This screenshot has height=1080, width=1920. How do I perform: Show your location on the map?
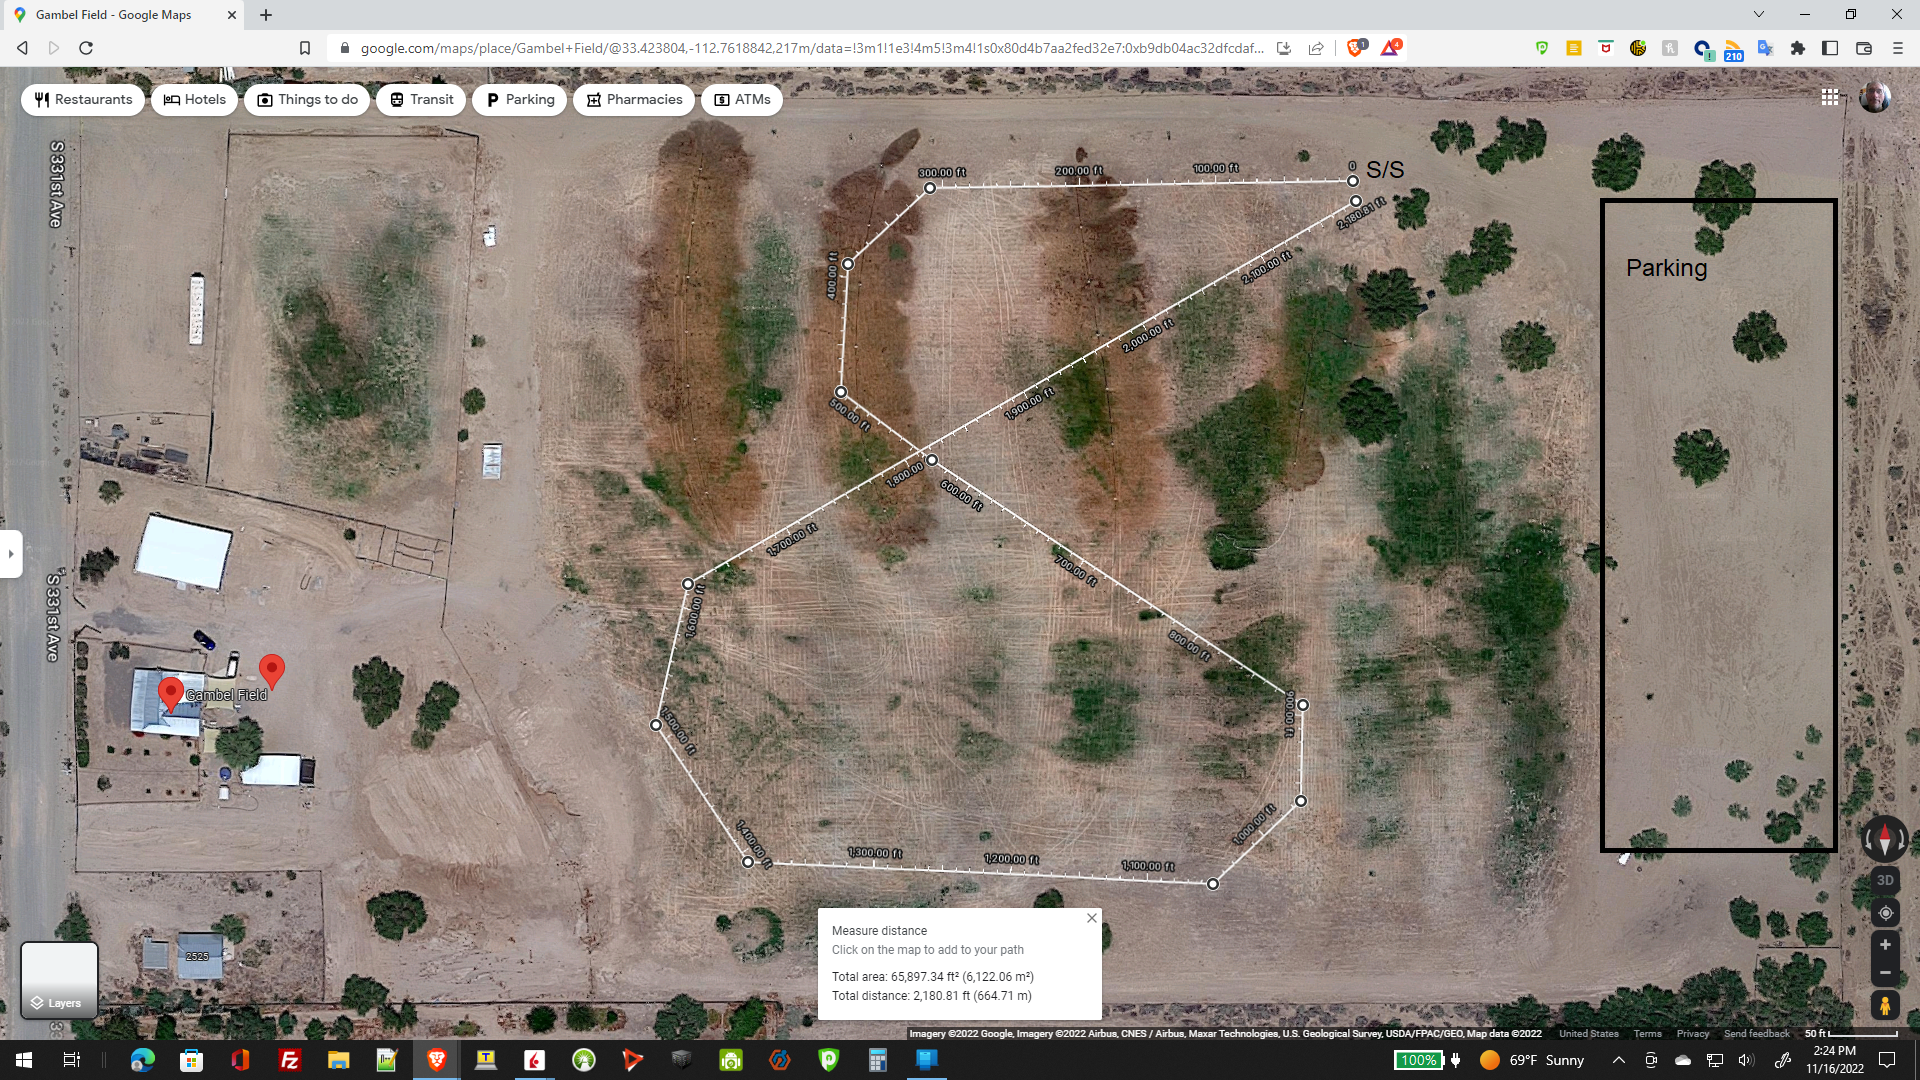[x=1885, y=913]
